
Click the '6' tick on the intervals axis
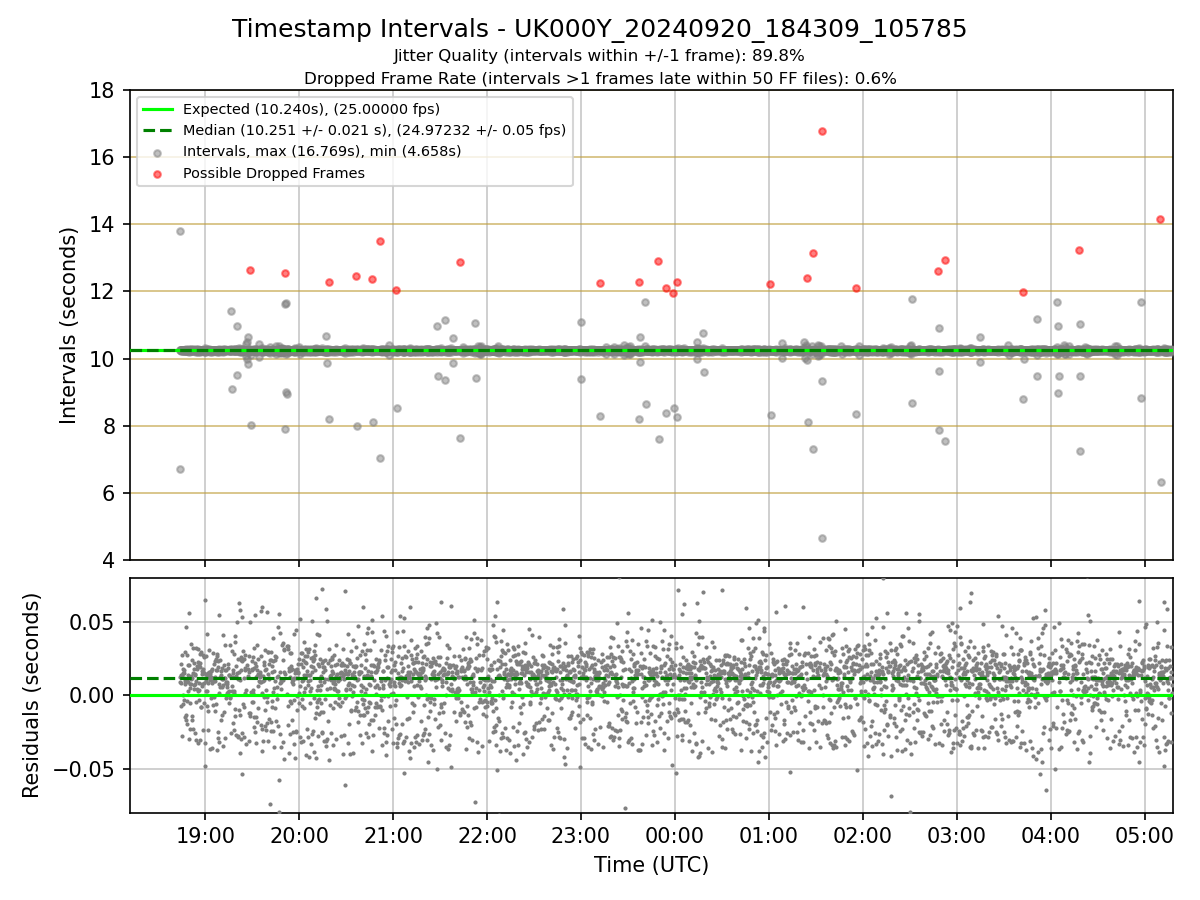coord(107,493)
